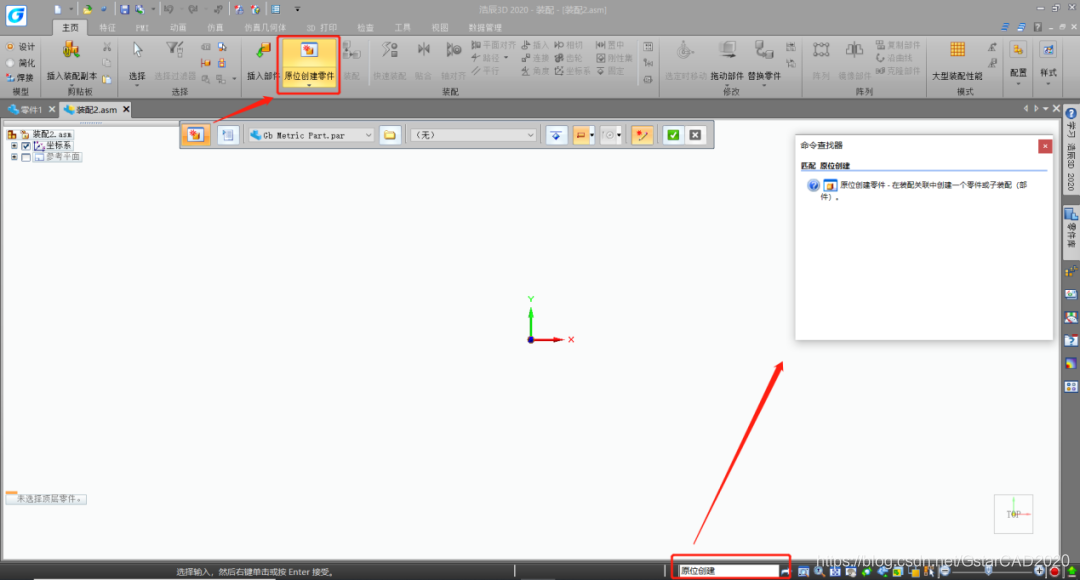This screenshot has height=580, width=1080.
Task: Click the fit view icon in status bar
Action: 835,571
